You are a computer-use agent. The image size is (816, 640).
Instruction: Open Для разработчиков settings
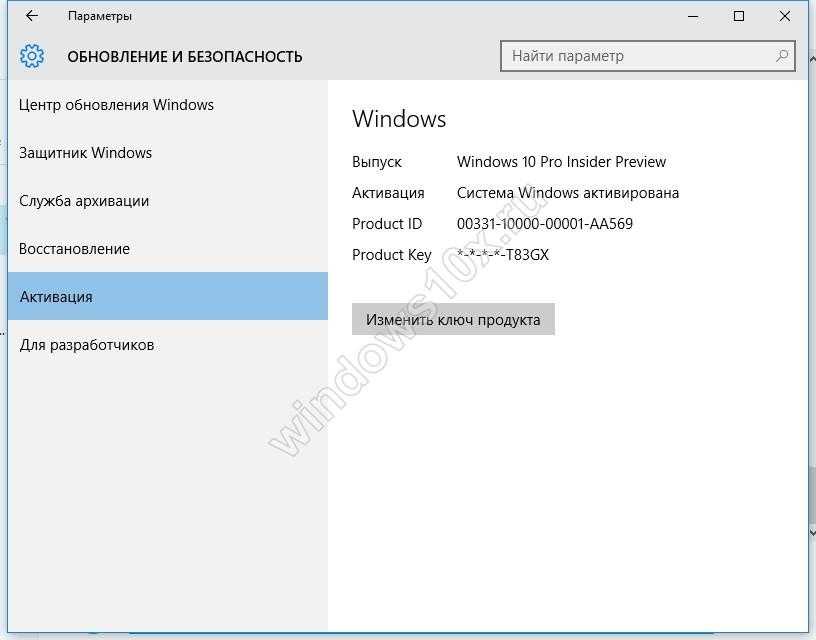(87, 345)
